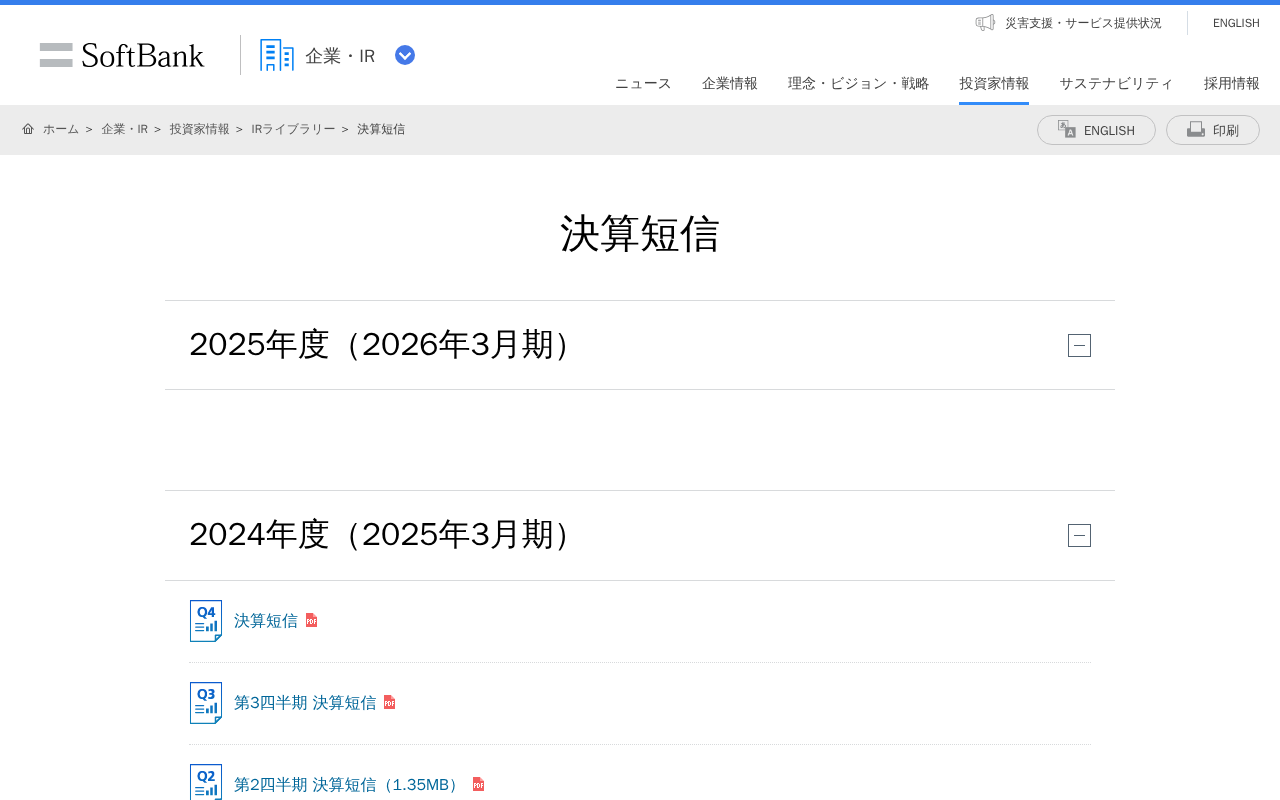Image resolution: width=1280 pixels, height=800 pixels.
Task: Click the megaphone disaster support icon
Action: click(x=985, y=22)
